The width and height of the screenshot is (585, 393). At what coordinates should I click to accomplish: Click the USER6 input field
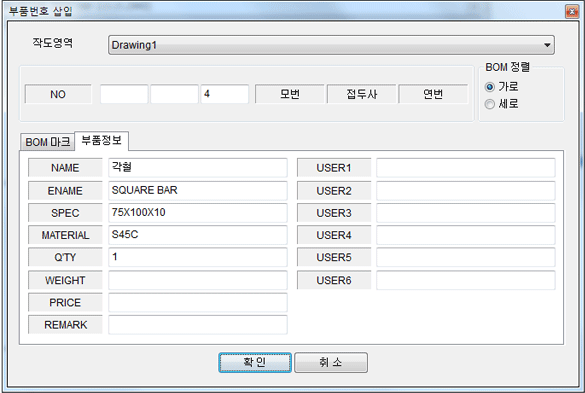pos(466,280)
